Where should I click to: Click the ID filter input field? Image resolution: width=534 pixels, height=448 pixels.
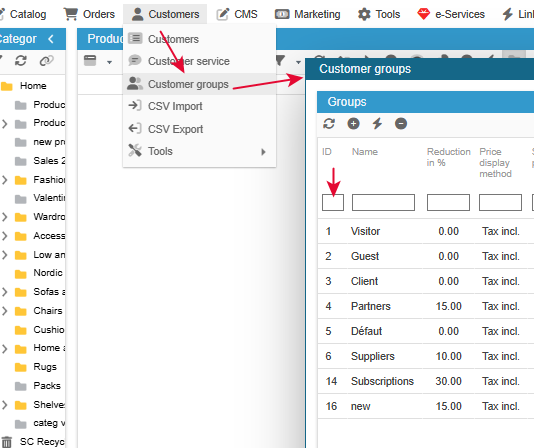click(333, 202)
